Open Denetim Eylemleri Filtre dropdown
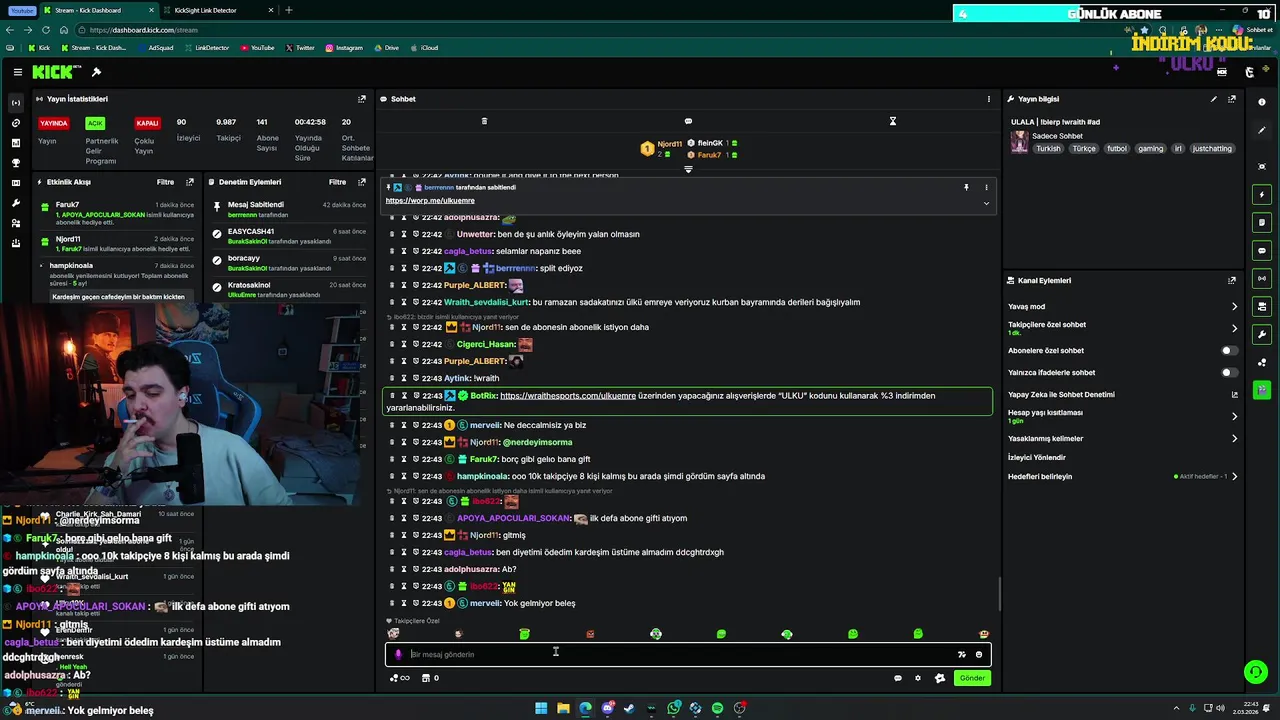Screen dimensions: 1280x720 (x=338, y=182)
